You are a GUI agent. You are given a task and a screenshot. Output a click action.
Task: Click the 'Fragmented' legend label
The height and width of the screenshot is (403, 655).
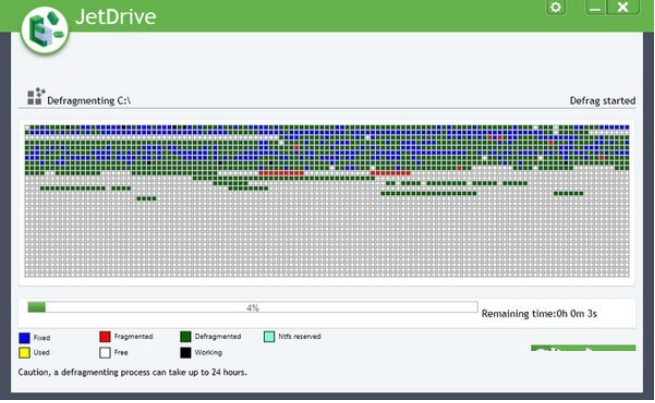click(133, 337)
